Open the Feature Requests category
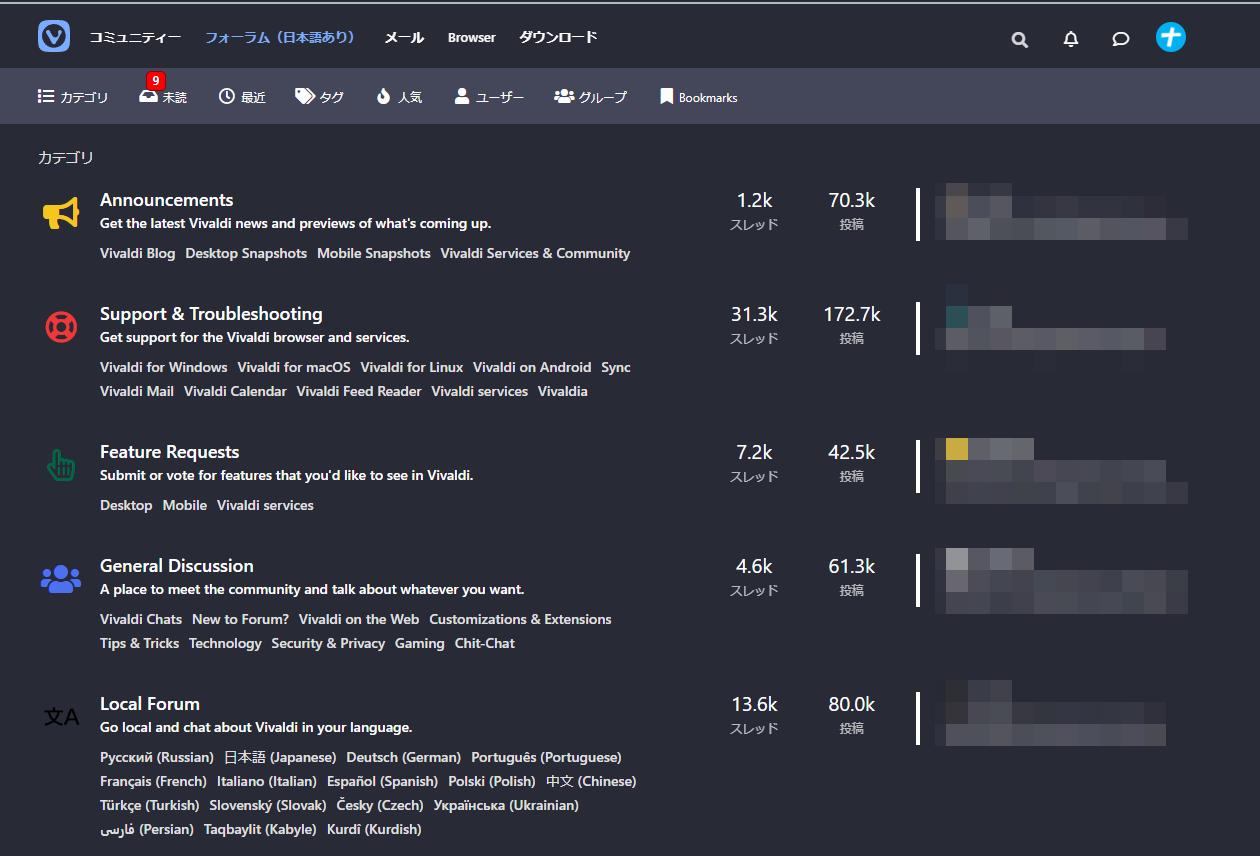1260x856 pixels. click(x=170, y=452)
